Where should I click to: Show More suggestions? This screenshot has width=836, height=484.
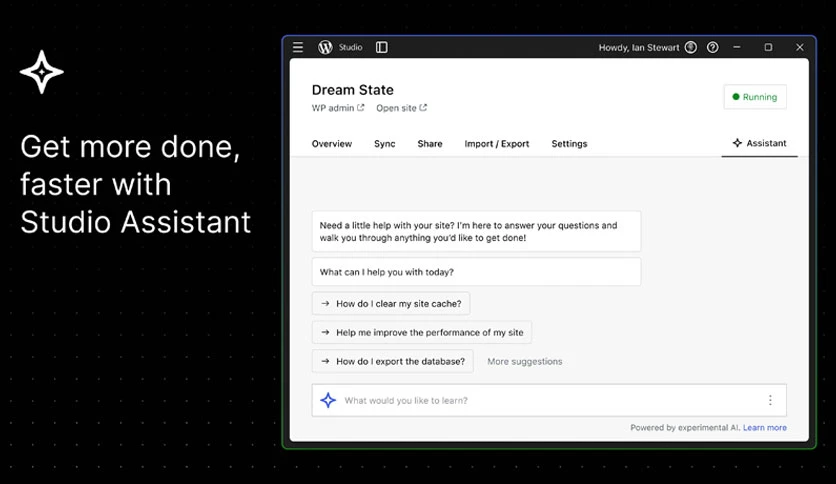525,361
